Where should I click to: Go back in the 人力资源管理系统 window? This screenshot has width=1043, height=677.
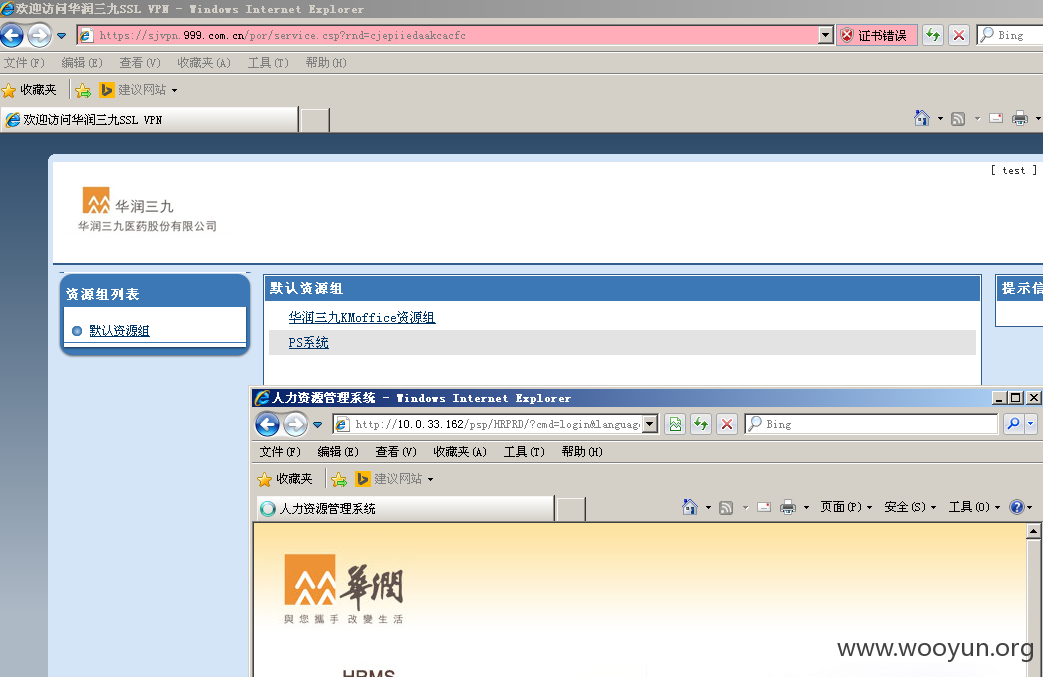click(267, 424)
